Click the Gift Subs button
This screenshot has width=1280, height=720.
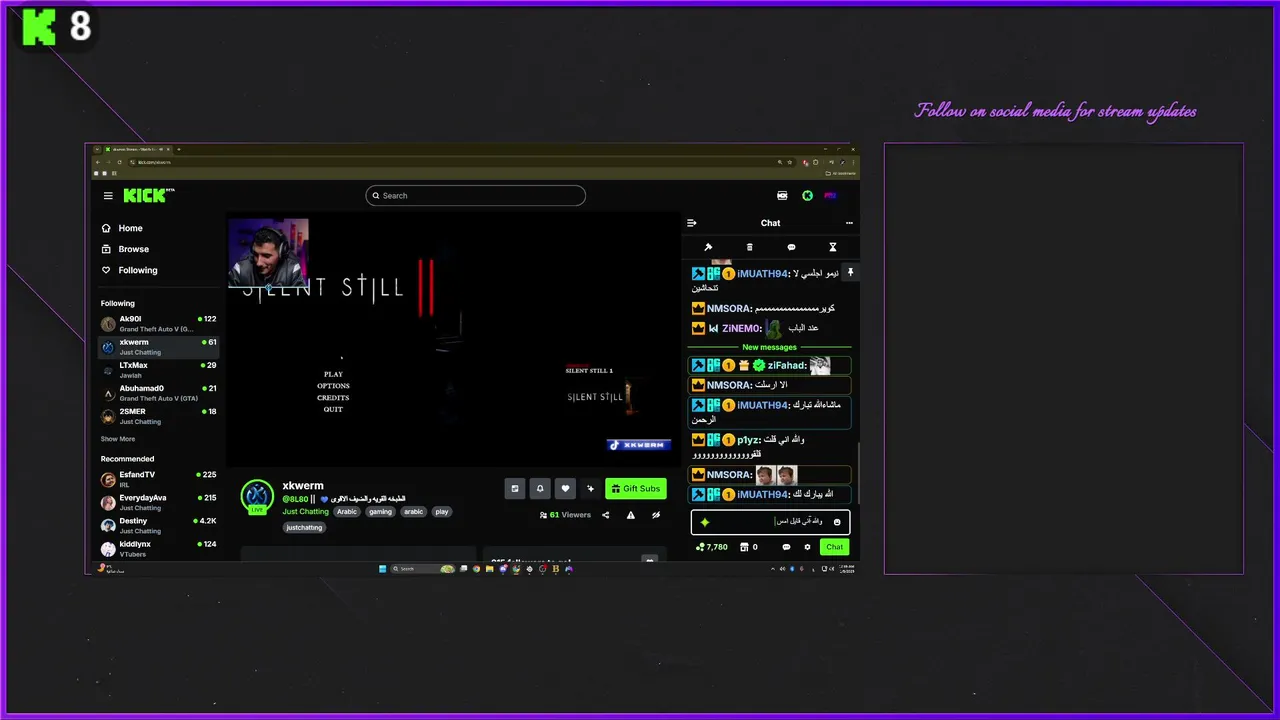click(x=635, y=488)
